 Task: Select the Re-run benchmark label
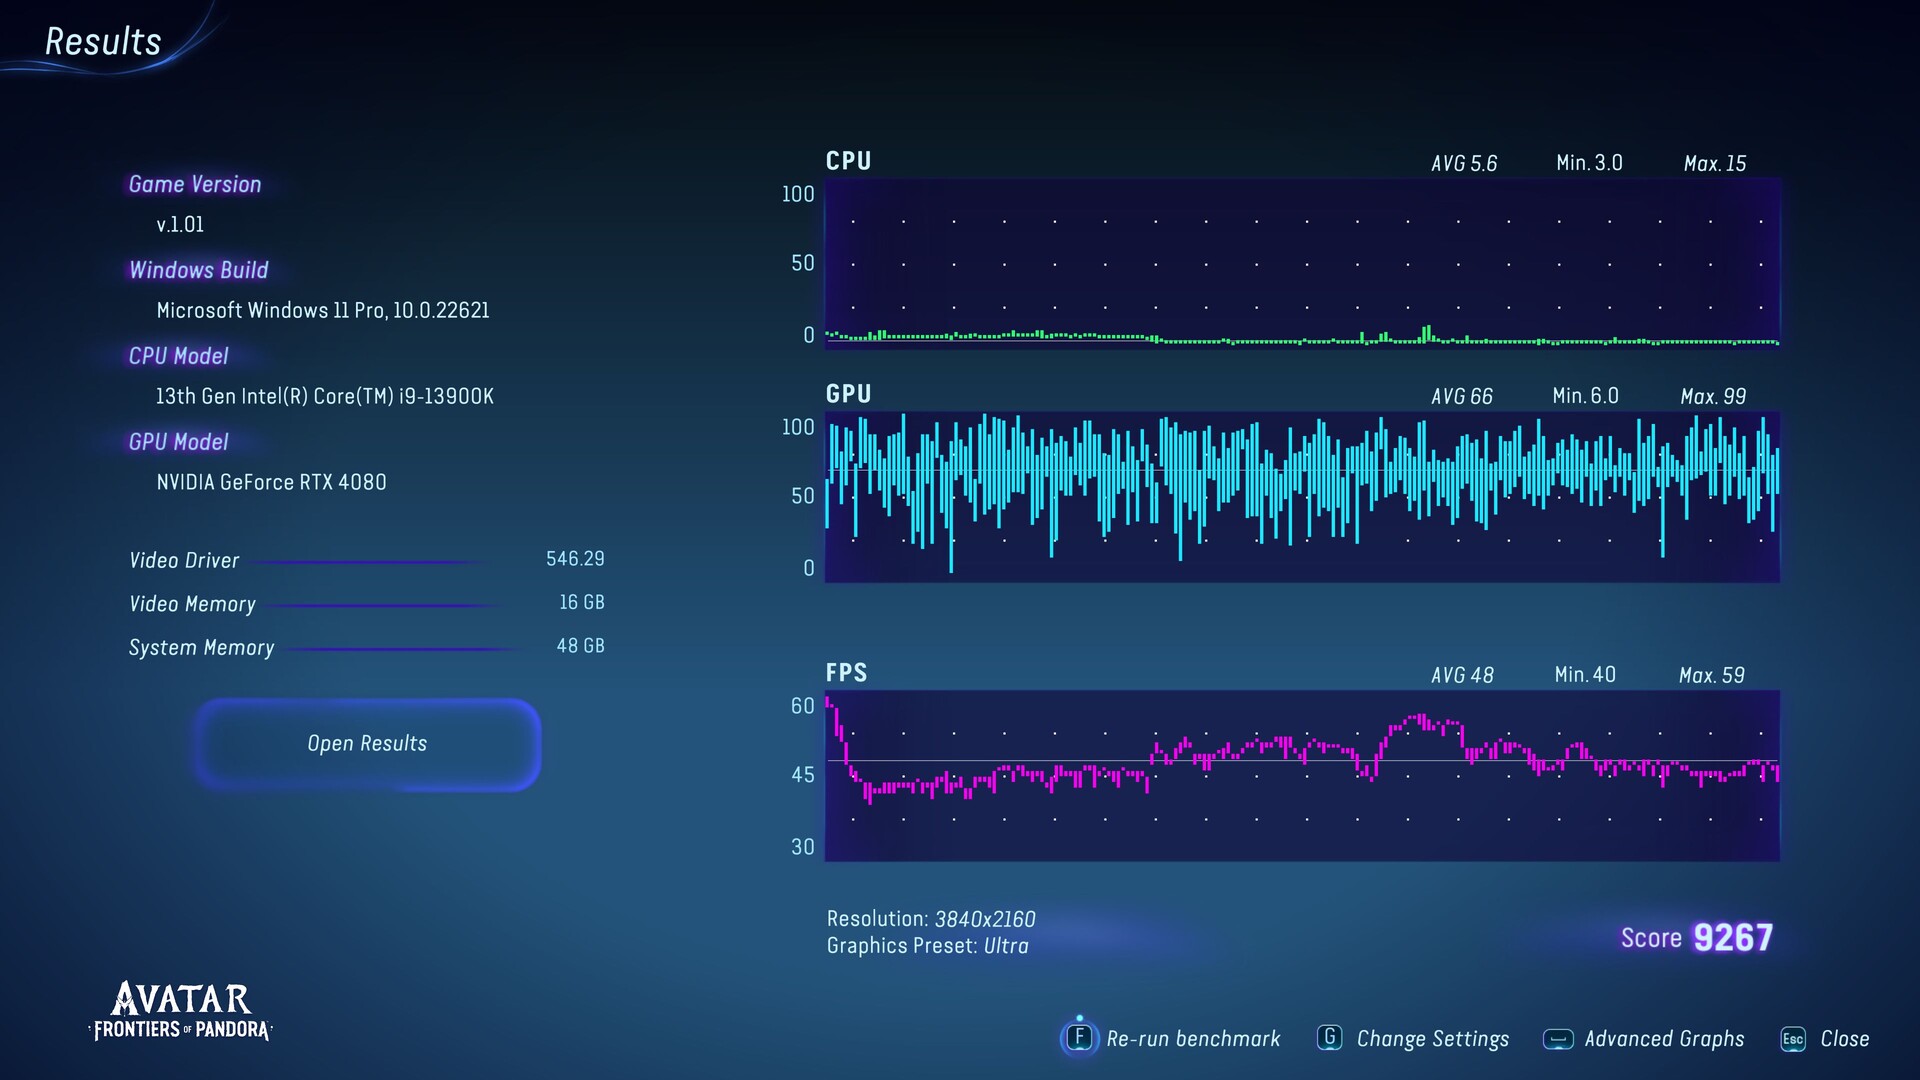(x=1192, y=1039)
